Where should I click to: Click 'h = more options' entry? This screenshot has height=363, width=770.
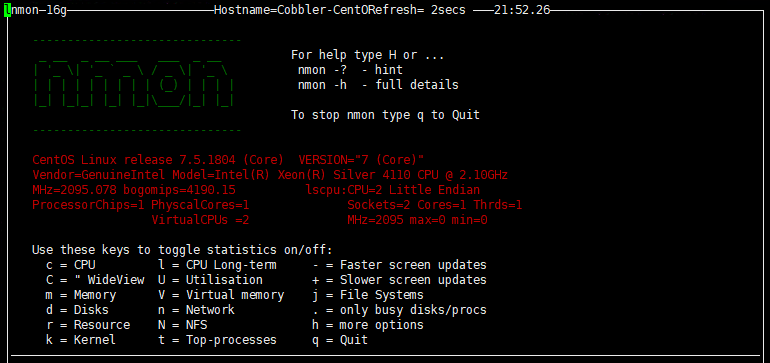click(368, 325)
